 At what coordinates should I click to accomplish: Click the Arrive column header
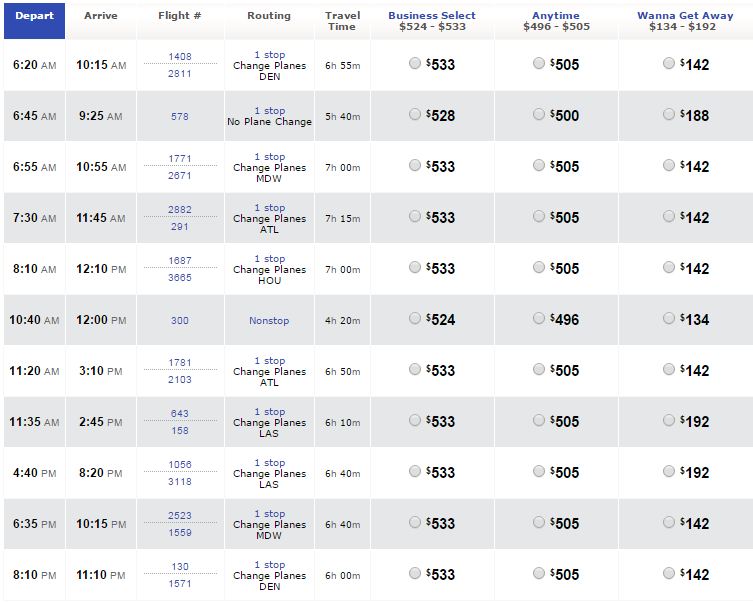pyautogui.click(x=101, y=16)
